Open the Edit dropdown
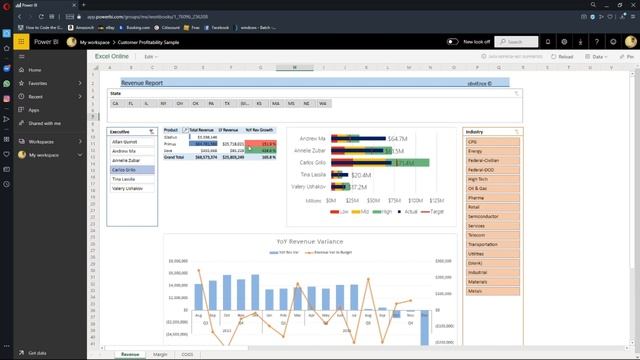 point(151,57)
